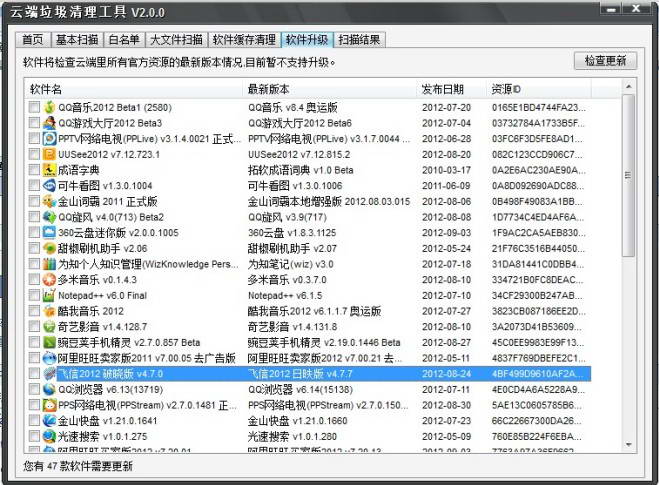Screen dimensions: 659x485
Task: Click the vertical scrollbar thumb
Action: pos(628,175)
